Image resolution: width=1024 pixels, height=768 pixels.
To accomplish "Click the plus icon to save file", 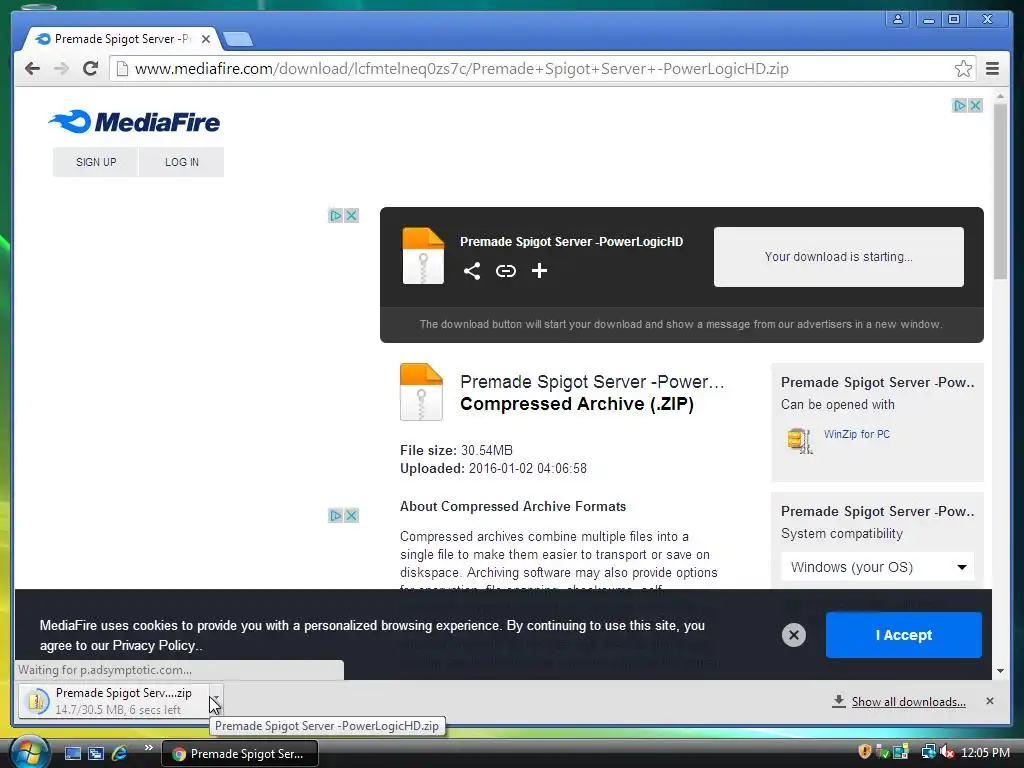I will [x=539, y=271].
